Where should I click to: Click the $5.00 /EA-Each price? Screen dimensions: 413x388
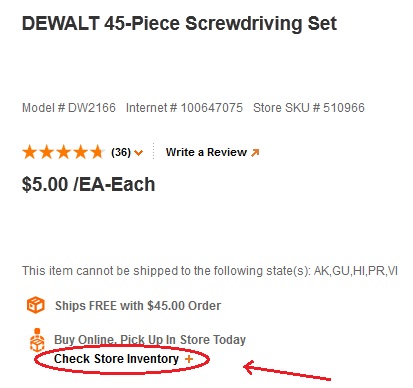89,184
